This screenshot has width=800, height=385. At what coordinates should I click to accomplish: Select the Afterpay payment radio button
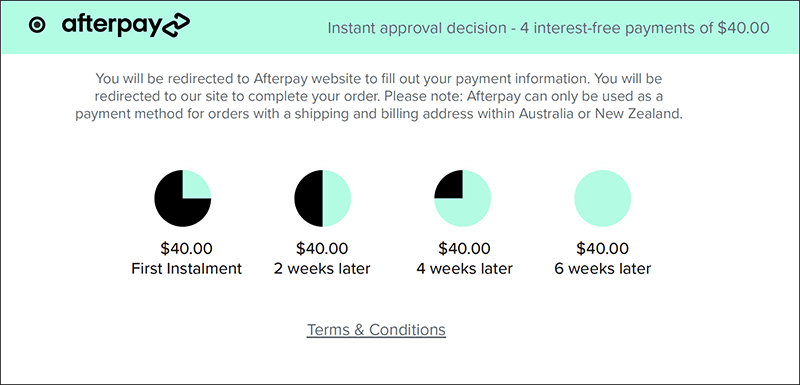click(x=37, y=25)
